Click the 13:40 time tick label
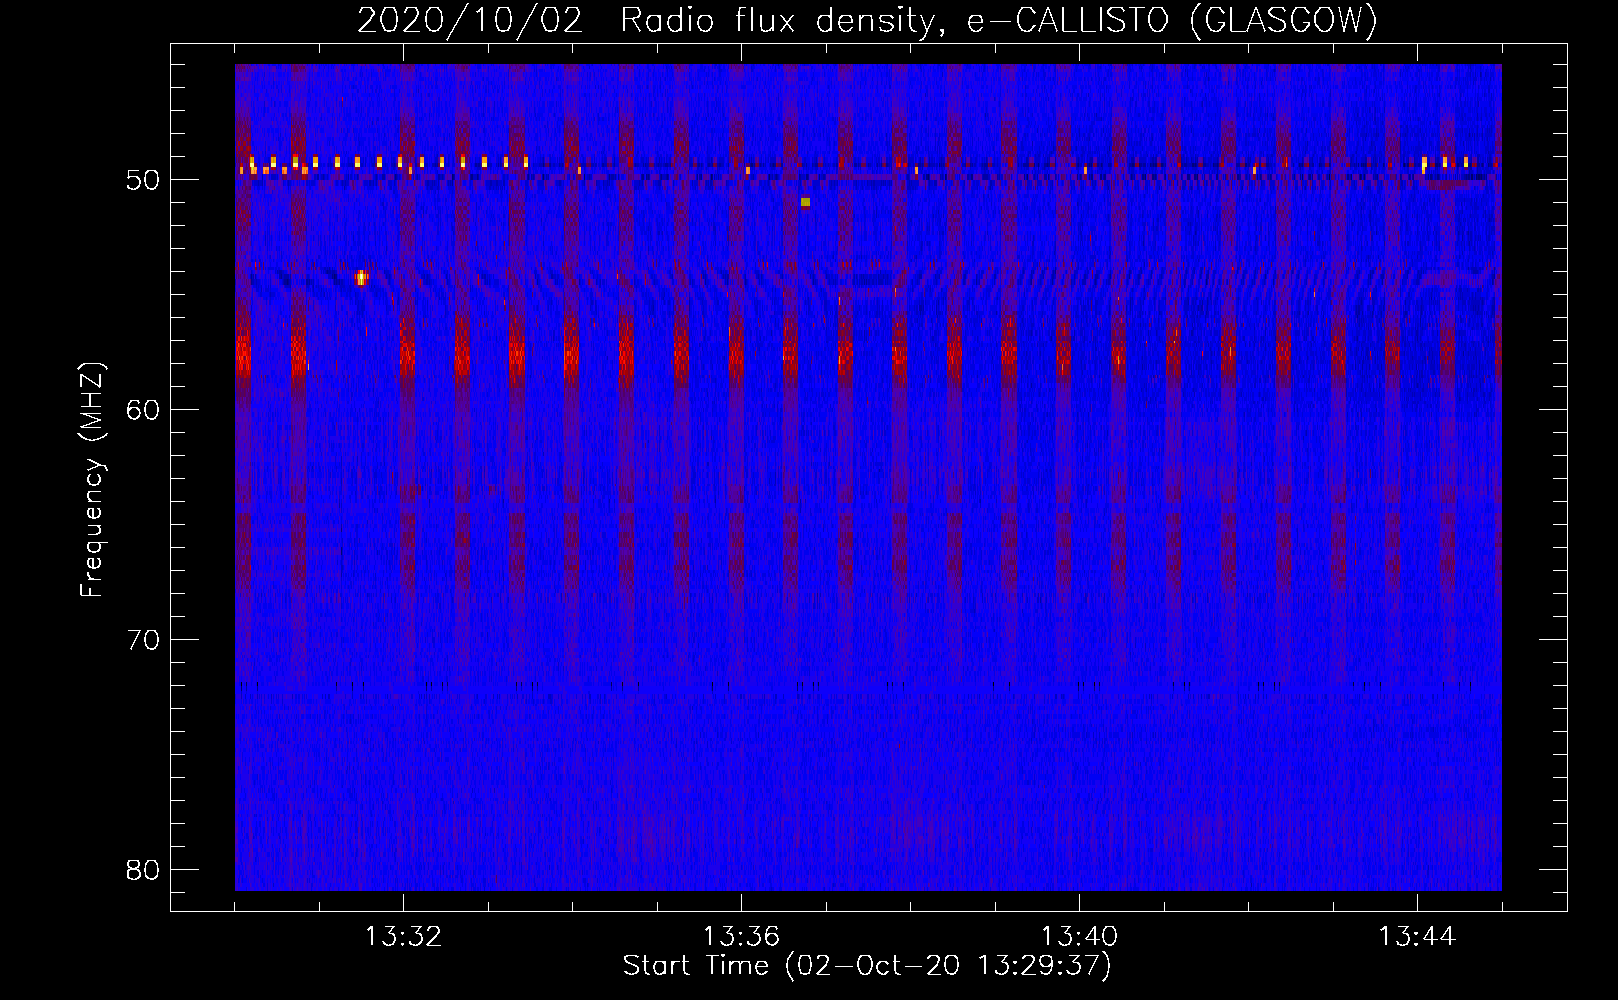The image size is (1618, 1000). [x=1079, y=937]
